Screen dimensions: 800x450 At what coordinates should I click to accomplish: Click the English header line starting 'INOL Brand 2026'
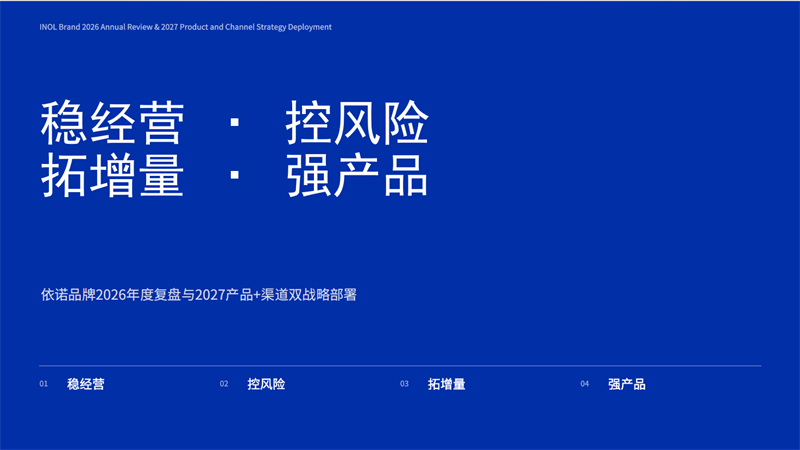[185, 27]
